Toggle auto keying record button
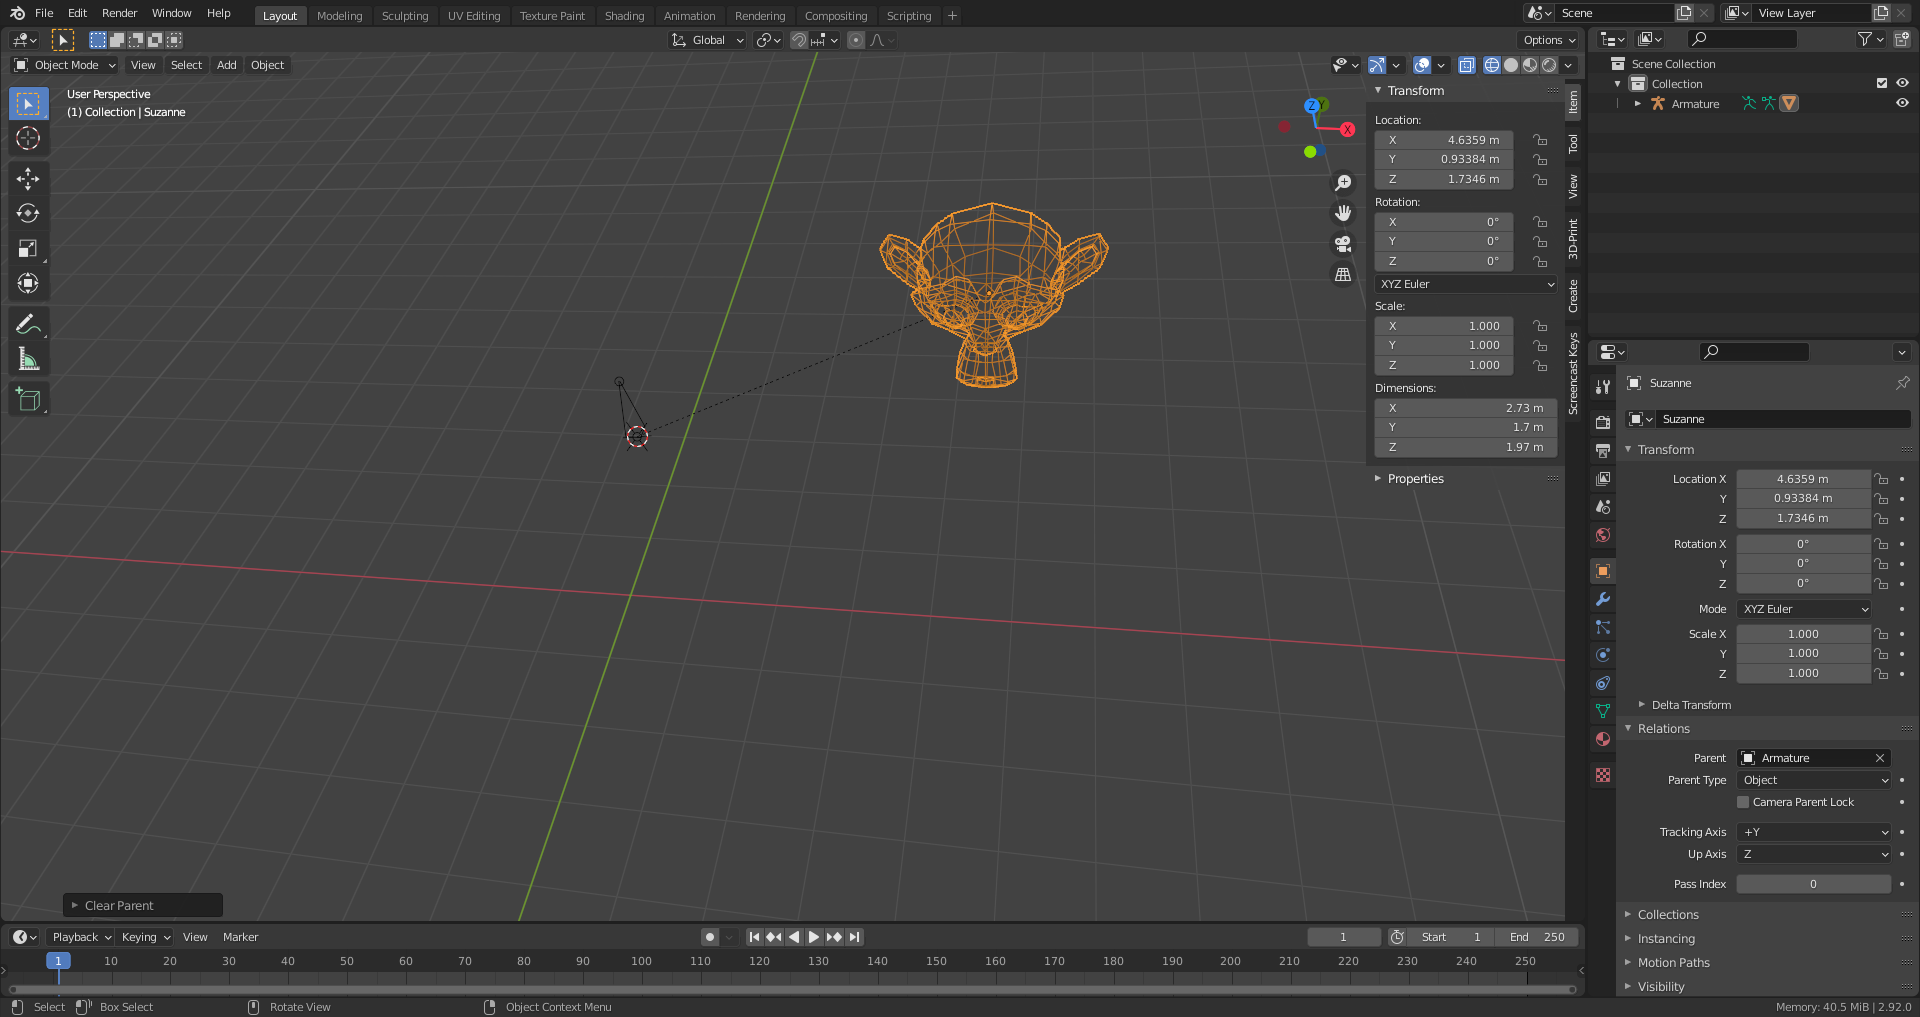The width and height of the screenshot is (1920, 1017). (710, 937)
